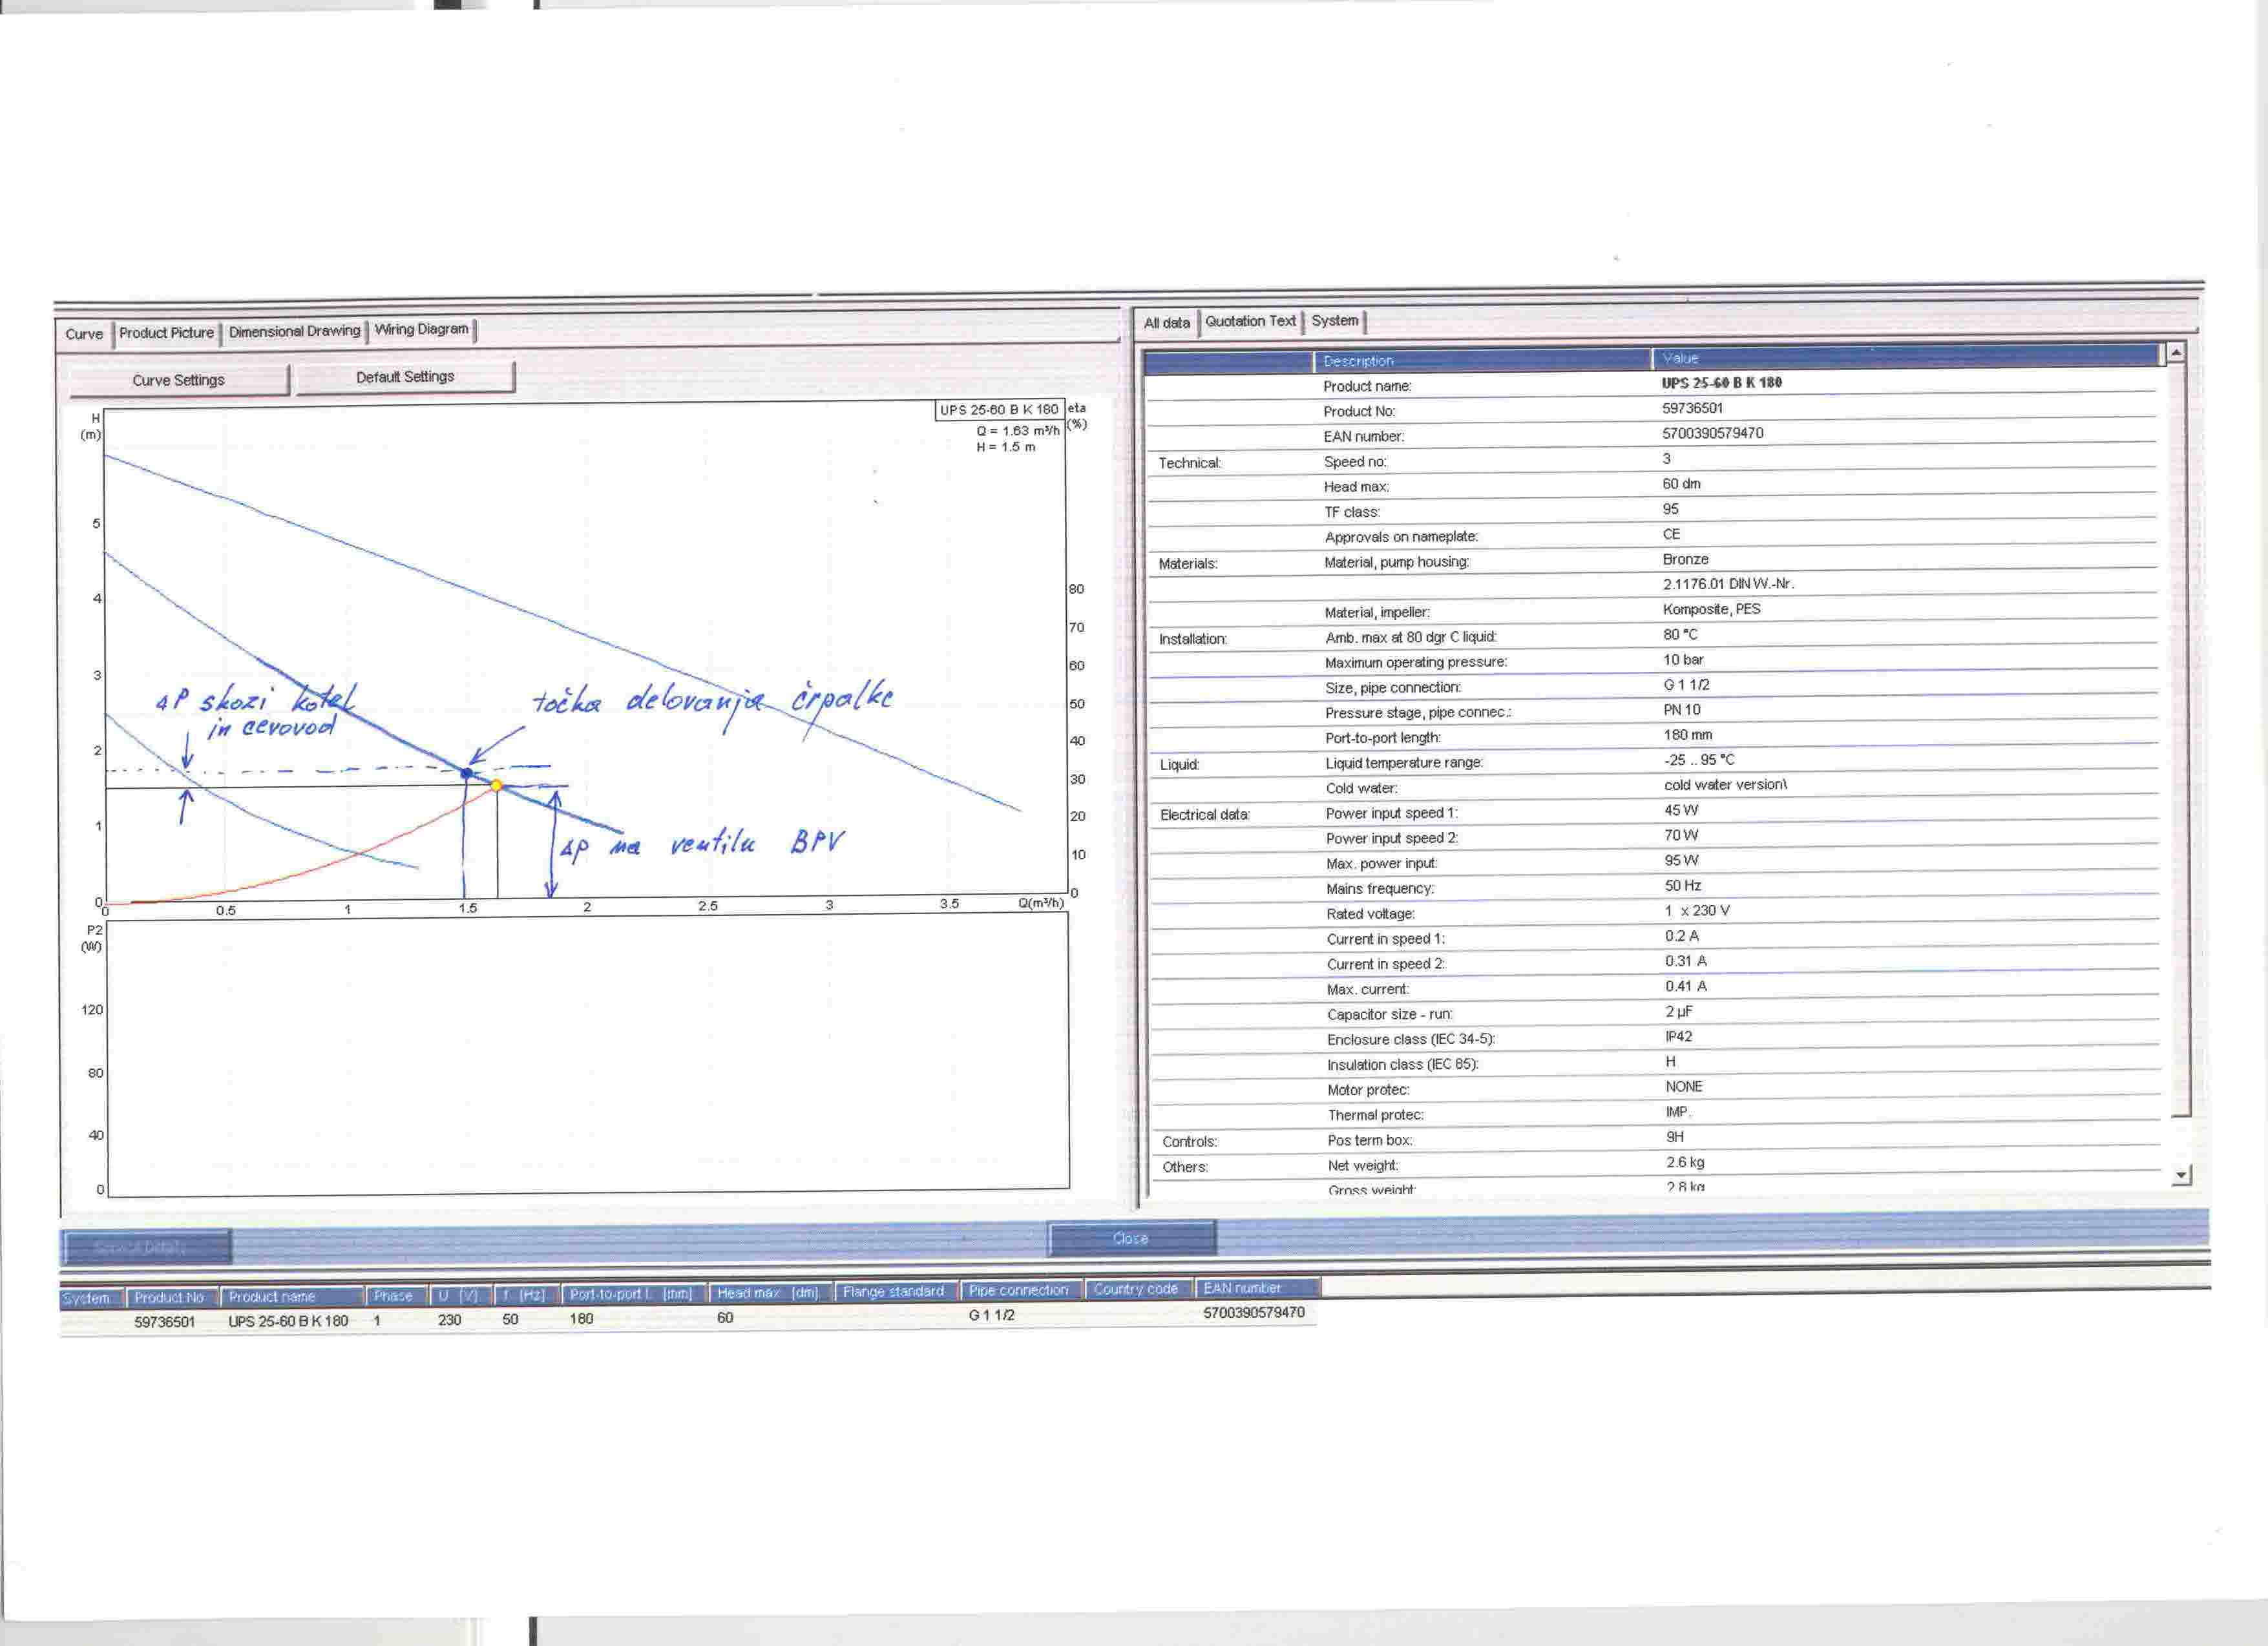Click the 'Rated voltage:' value '1 x 230 V'
This screenshot has height=1646, width=2268.
1697,910
